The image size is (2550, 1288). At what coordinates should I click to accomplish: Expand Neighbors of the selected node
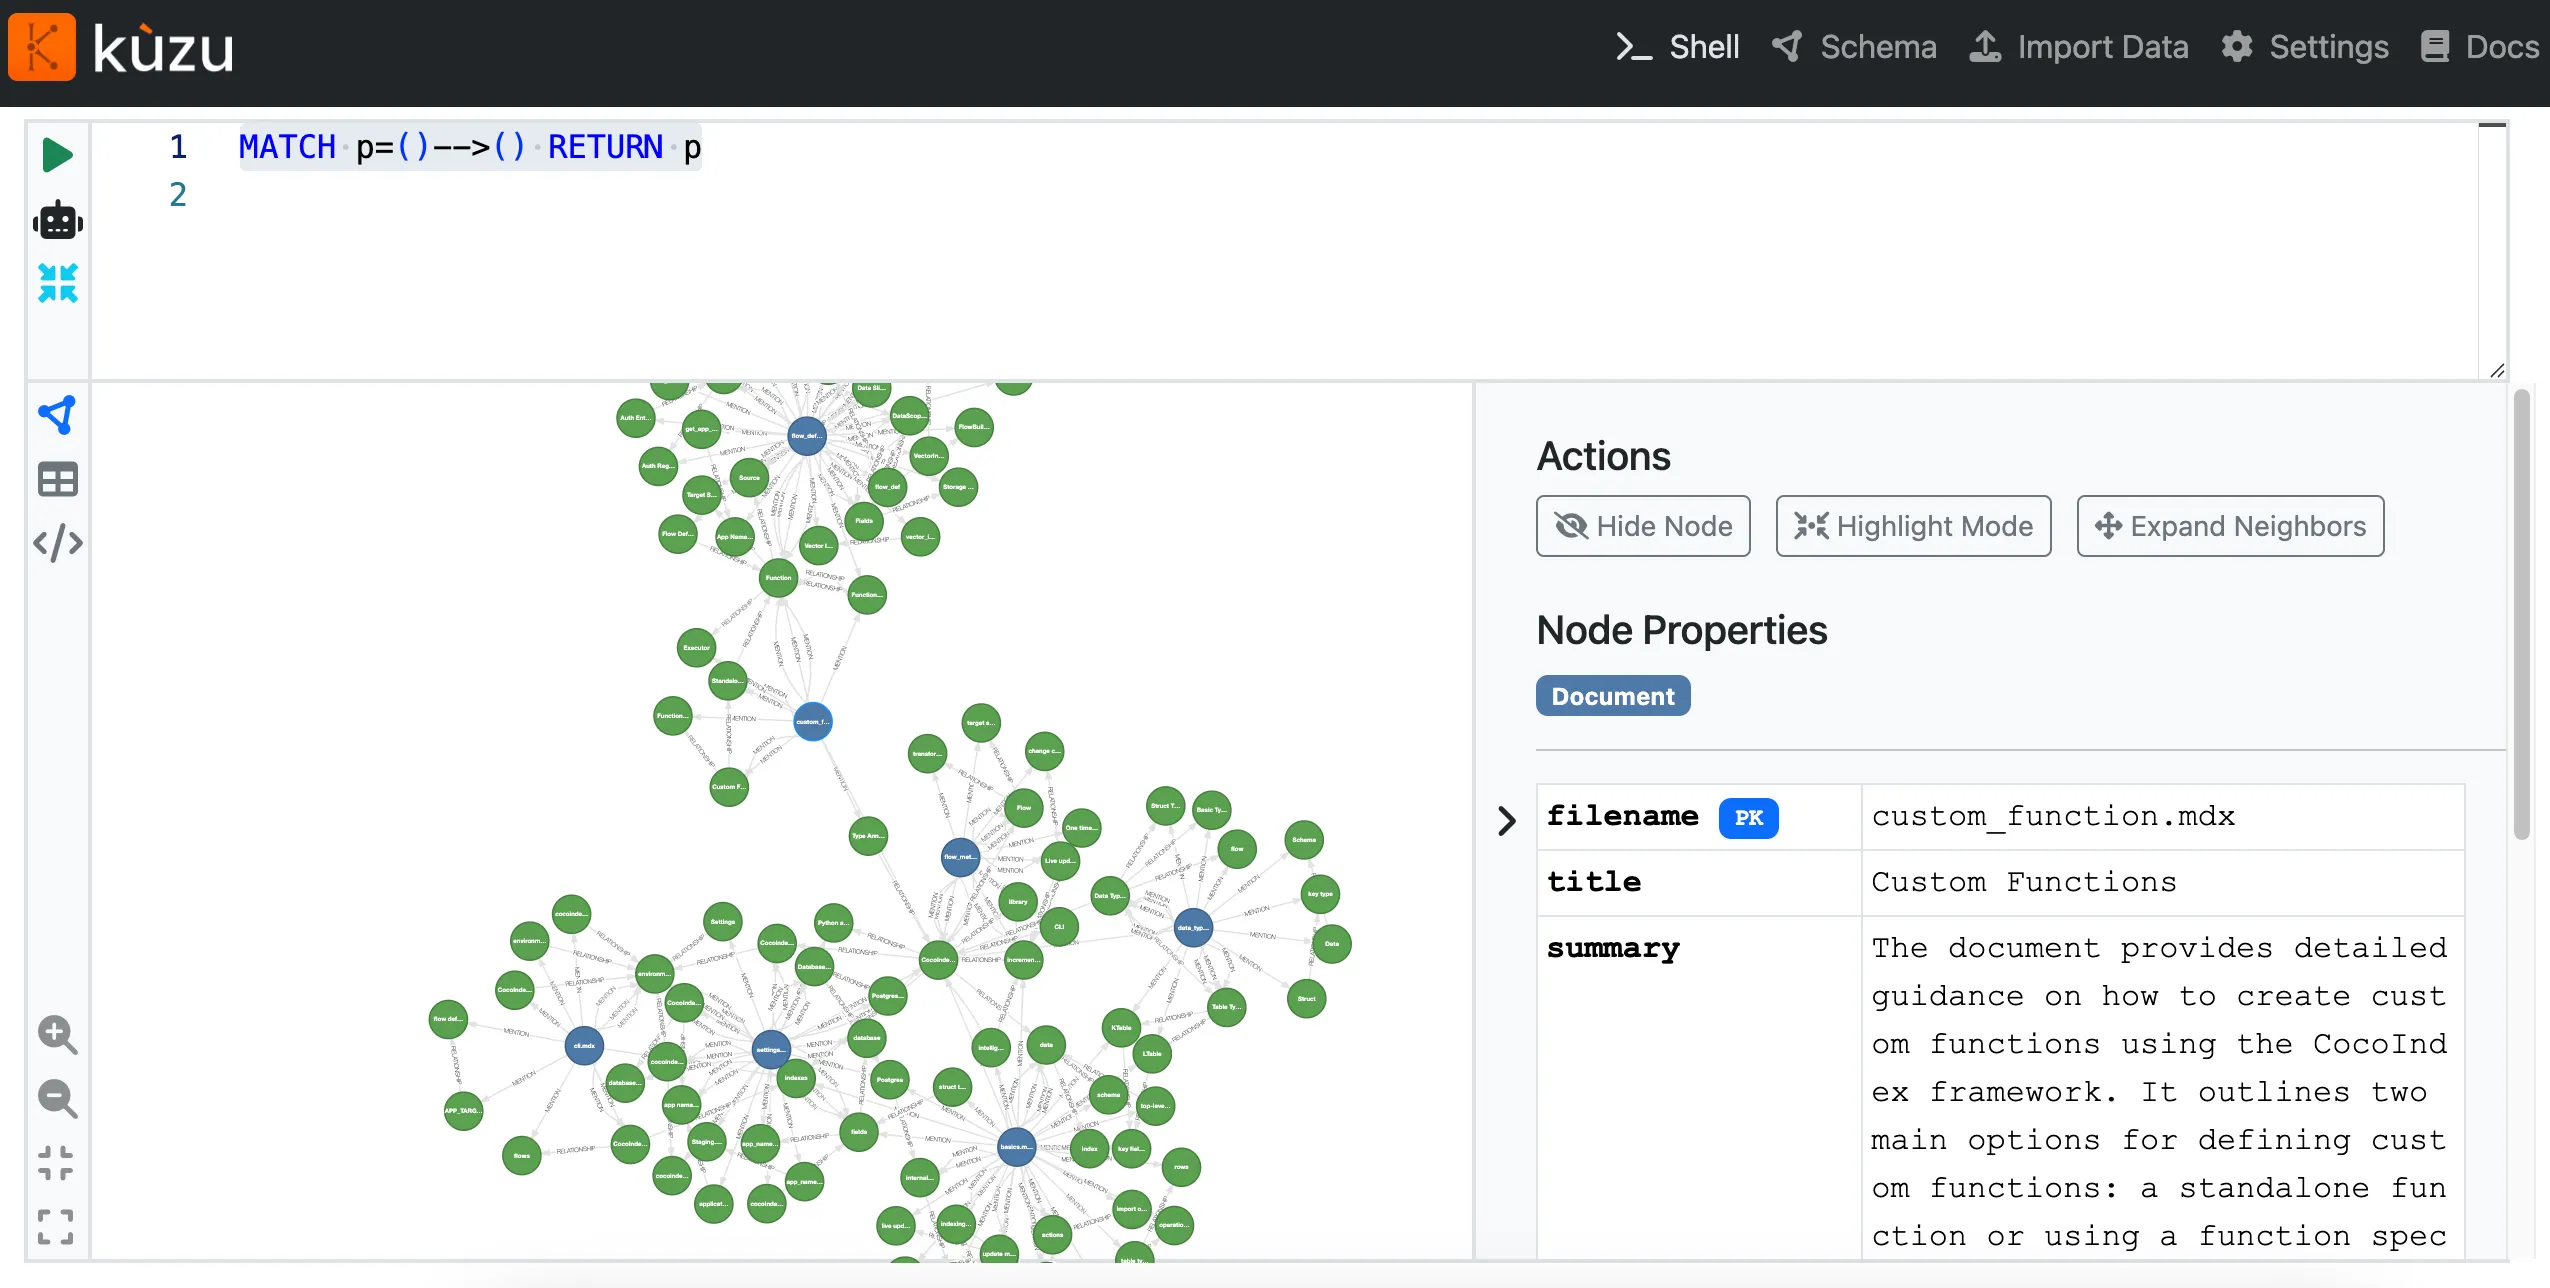[2230, 526]
